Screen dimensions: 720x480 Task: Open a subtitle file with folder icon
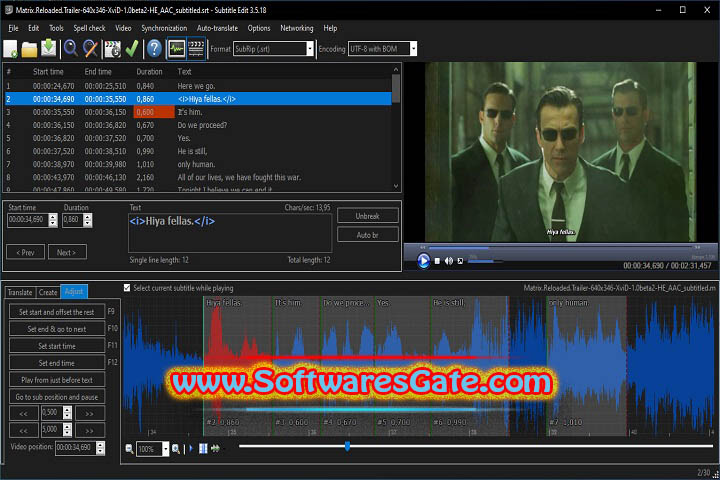point(29,49)
